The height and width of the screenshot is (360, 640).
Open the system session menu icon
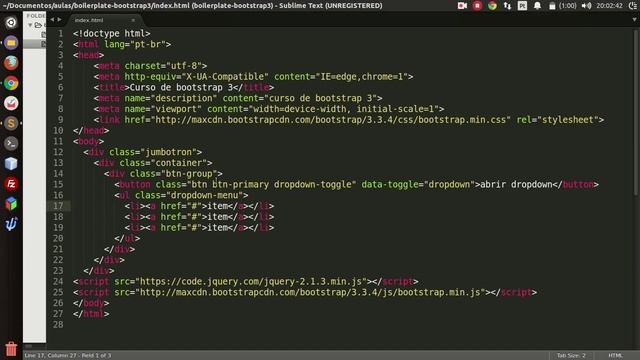tap(633, 6)
